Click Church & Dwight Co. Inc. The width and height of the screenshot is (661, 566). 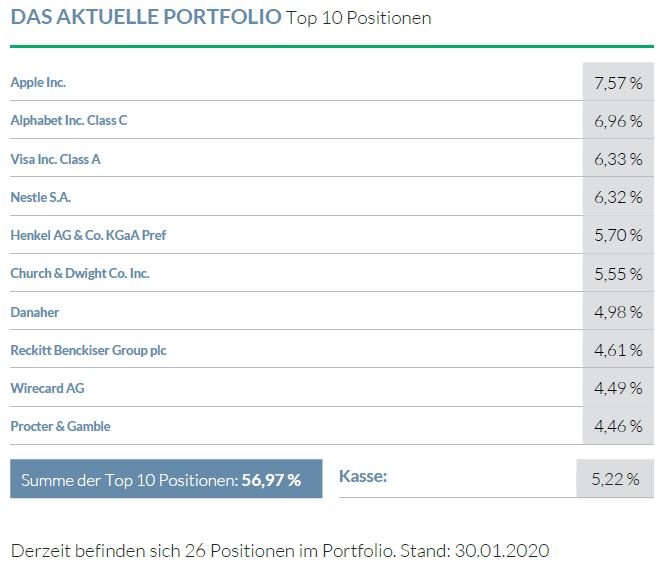79,273
